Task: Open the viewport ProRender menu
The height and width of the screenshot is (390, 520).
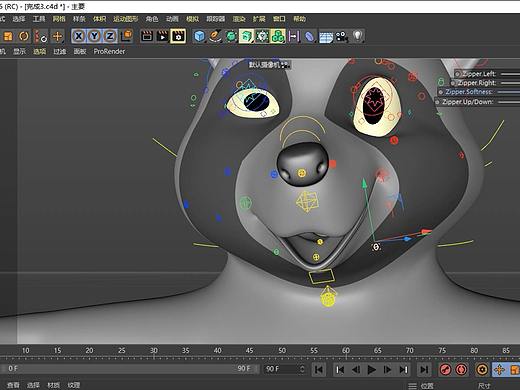Action: coord(109,51)
